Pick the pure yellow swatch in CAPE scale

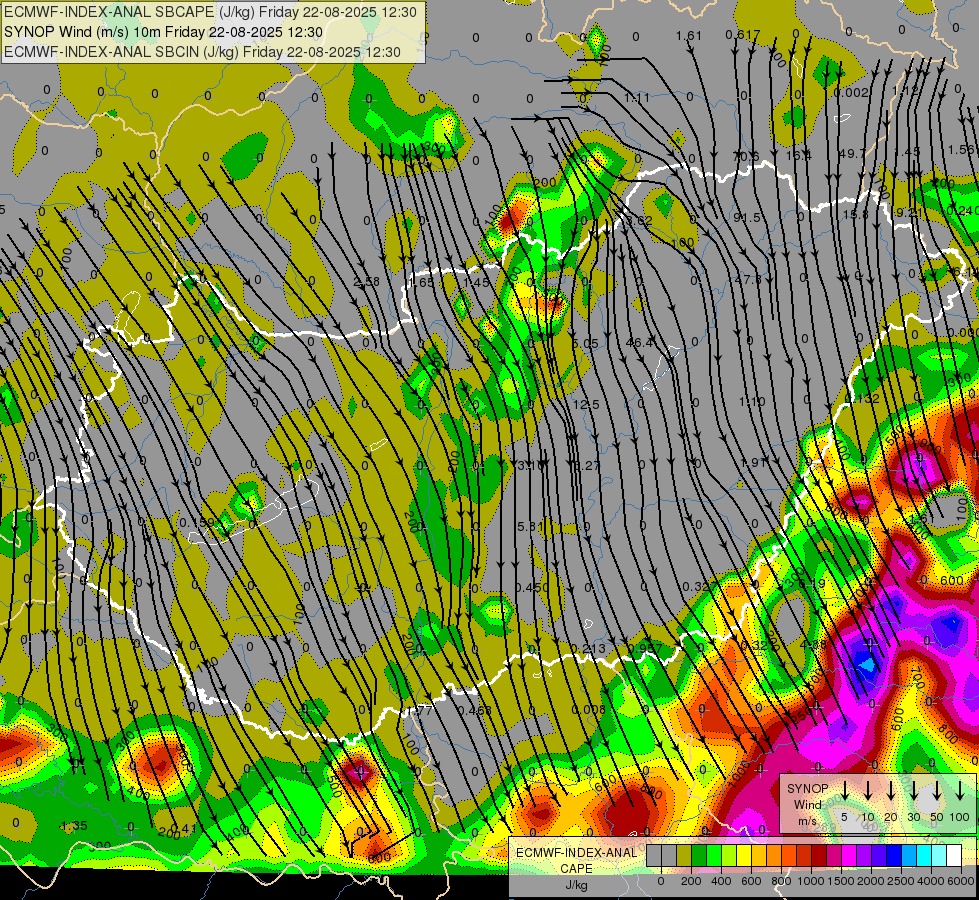744,855
